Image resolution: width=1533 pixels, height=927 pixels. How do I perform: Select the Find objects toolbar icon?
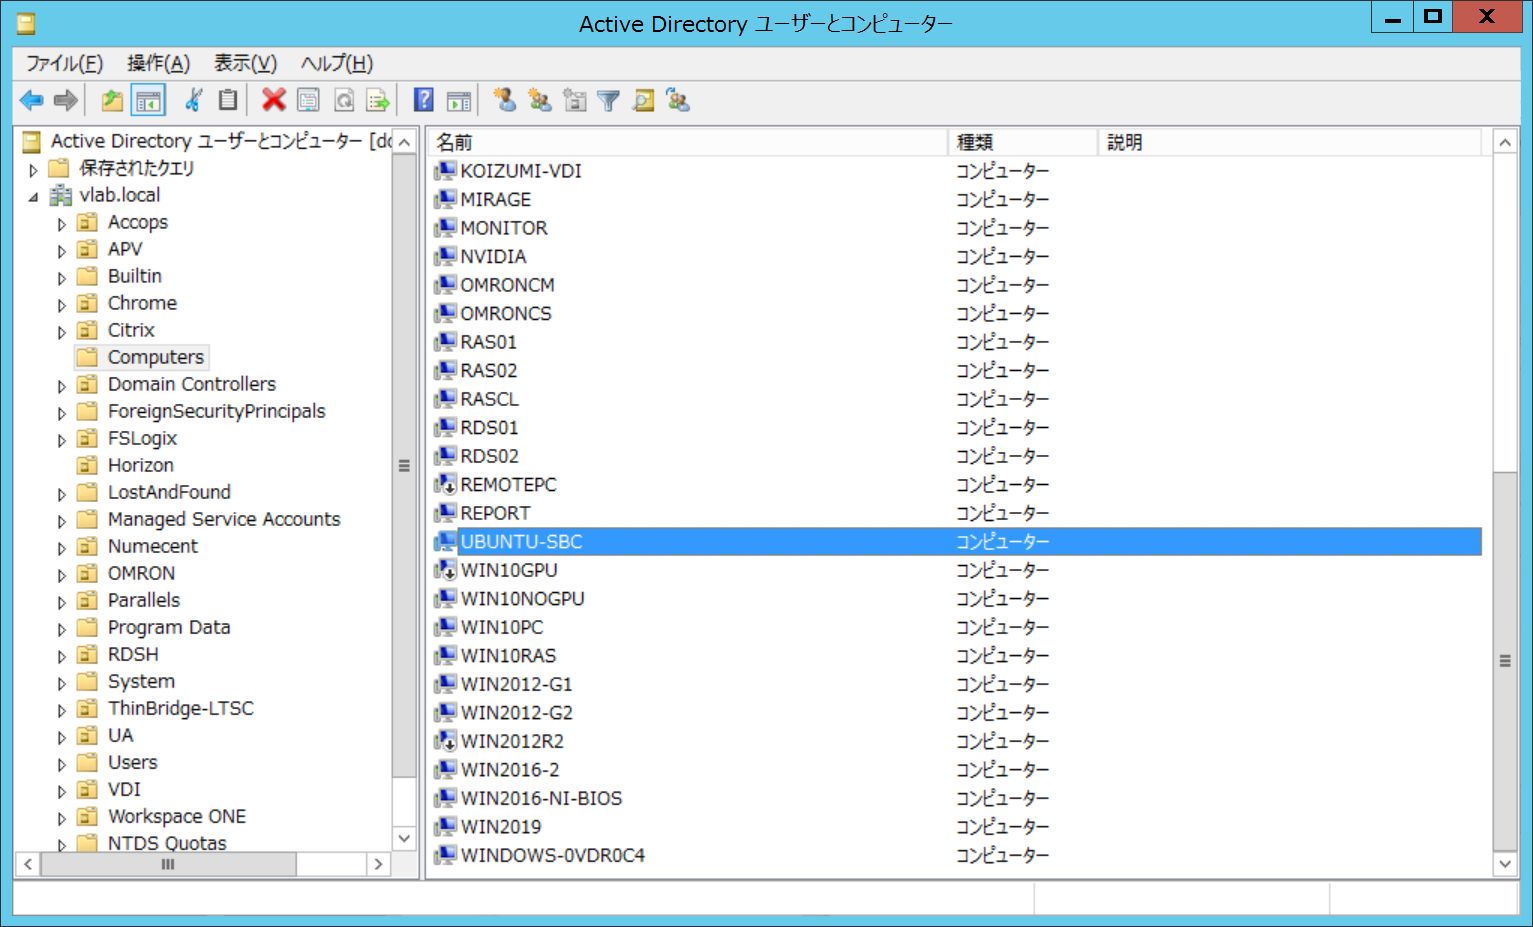coord(643,100)
